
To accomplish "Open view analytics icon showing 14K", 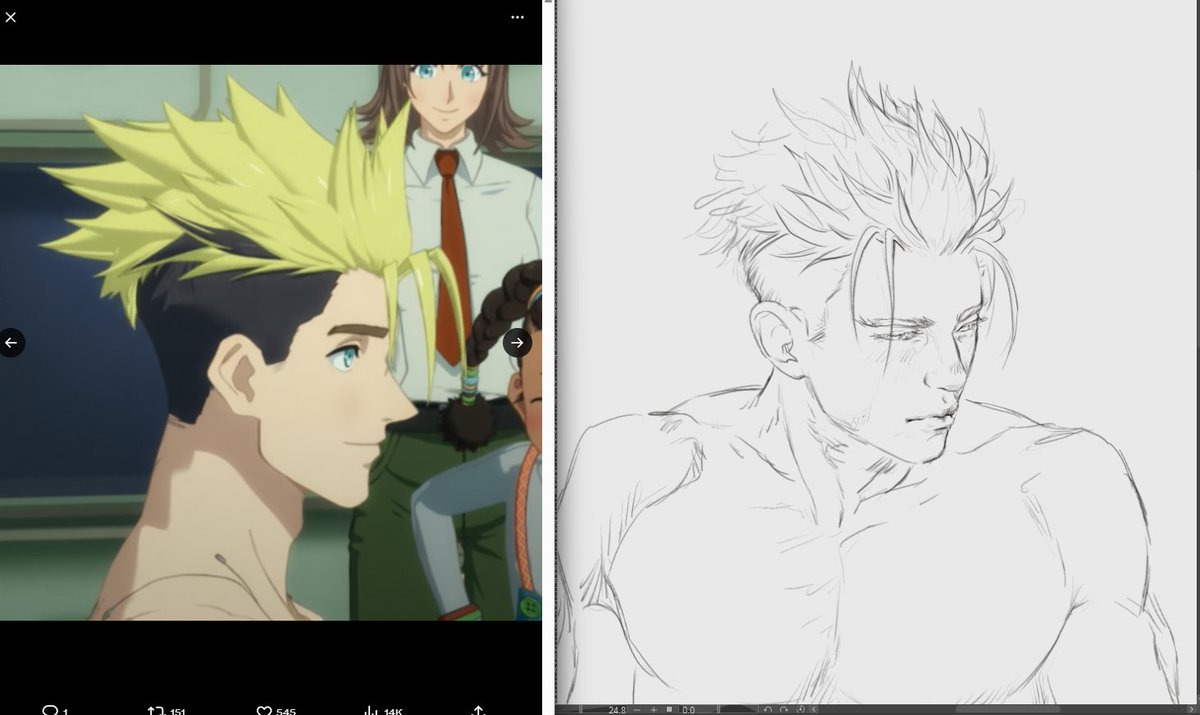I will point(371,710).
